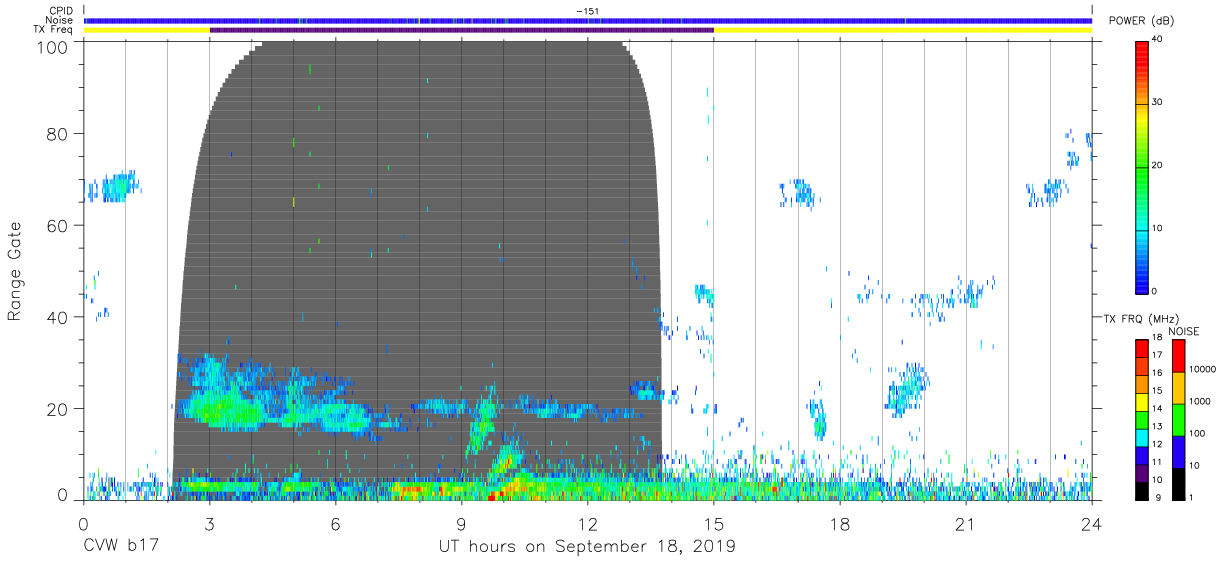Image resolution: width=1228 pixels, height=567 pixels.
Task: Click range gate tick label 40
Action: pos(58,318)
